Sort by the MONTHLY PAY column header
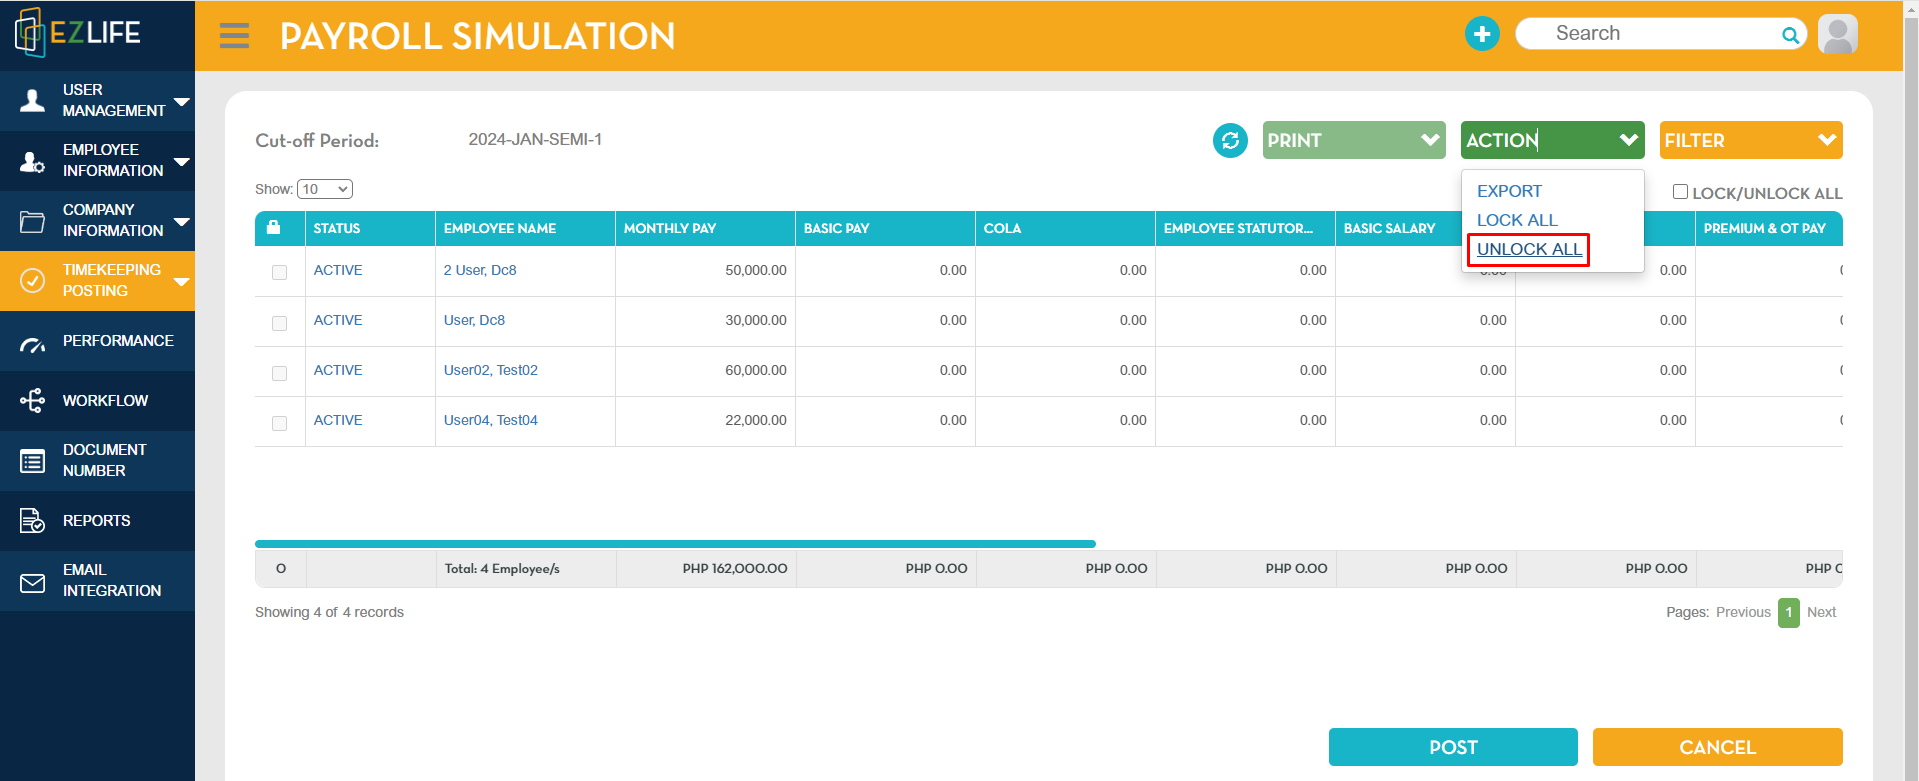 tap(705, 228)
